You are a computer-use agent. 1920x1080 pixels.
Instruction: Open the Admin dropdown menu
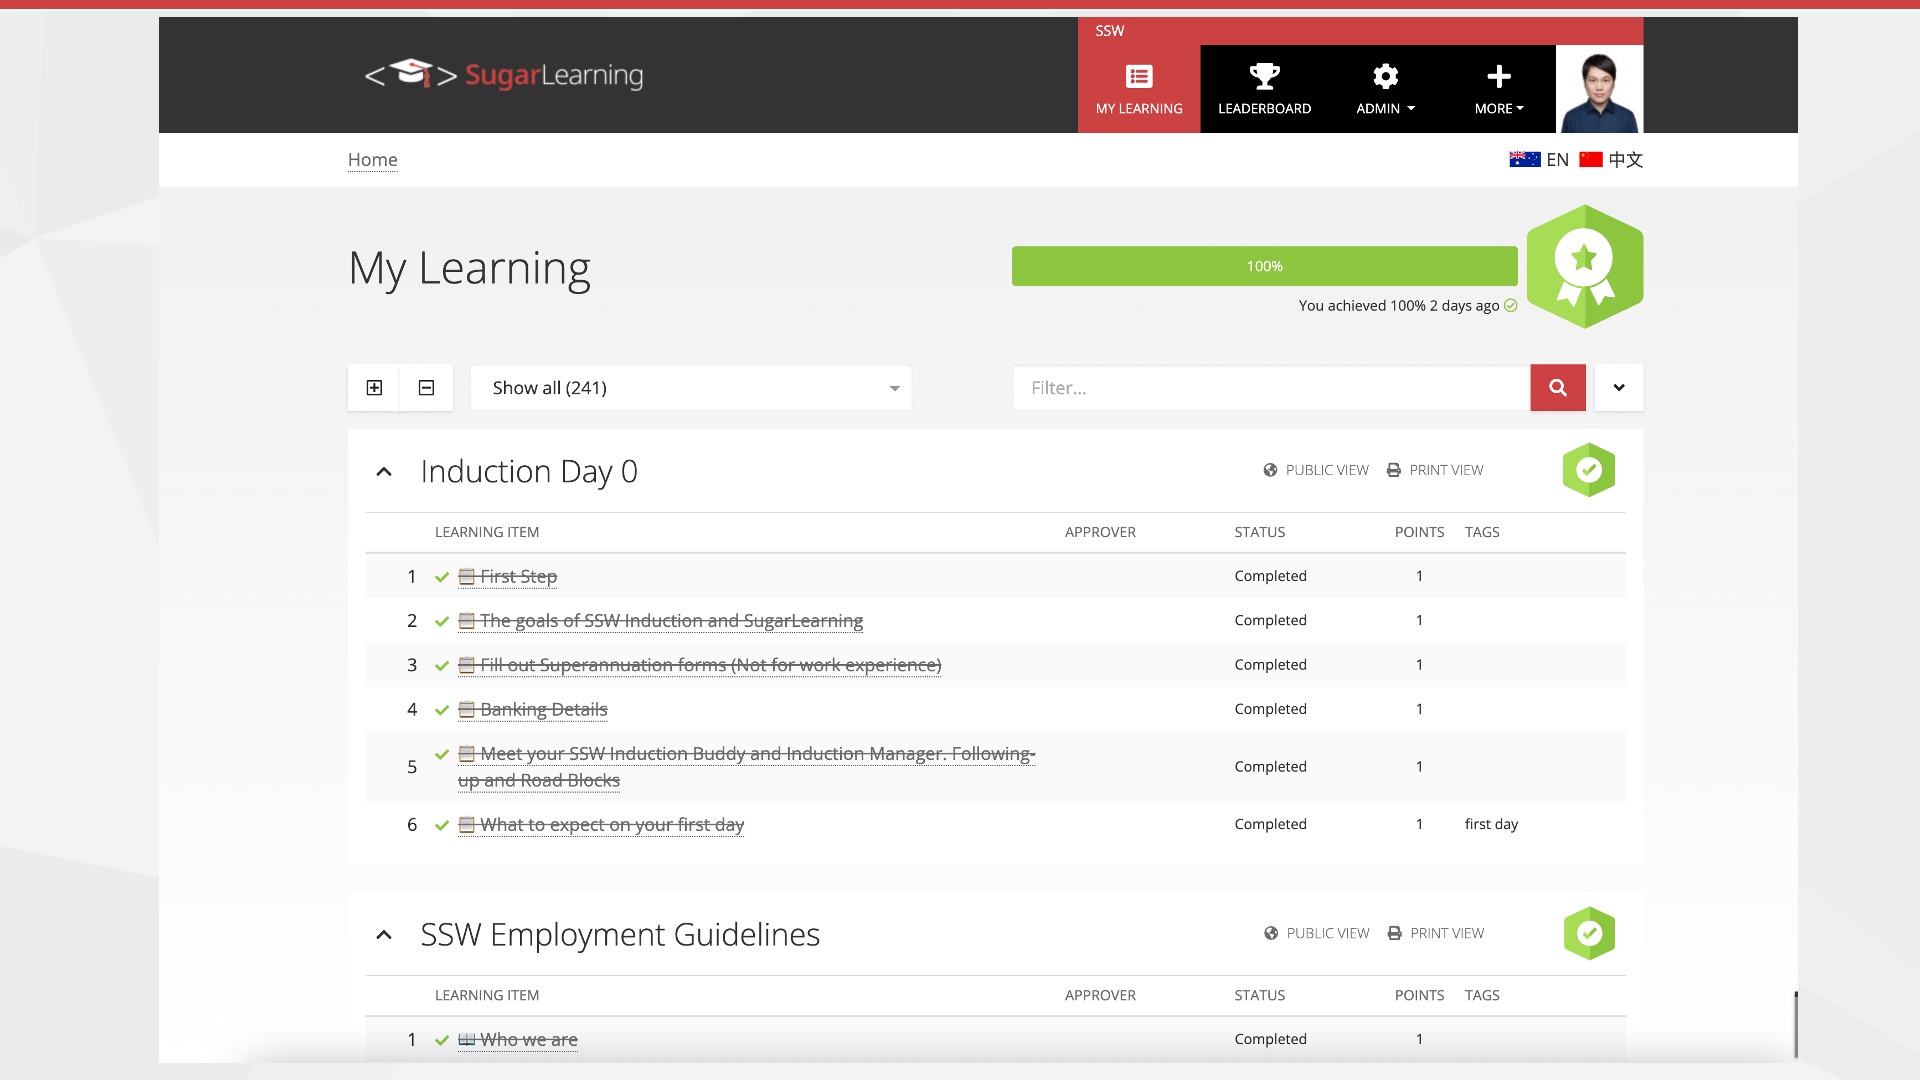(1385, 89)
